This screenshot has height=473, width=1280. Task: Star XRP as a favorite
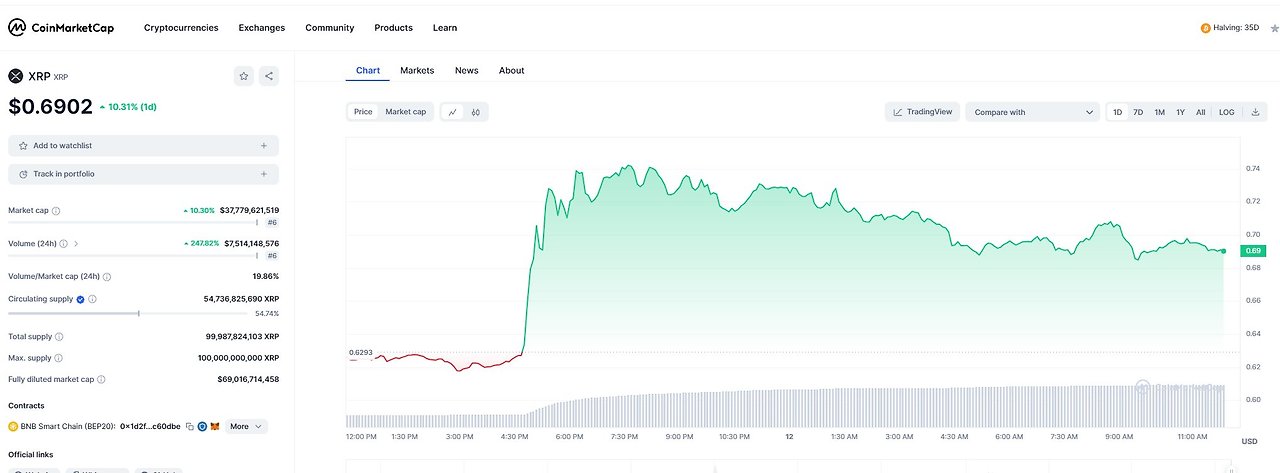click(244, 76)
